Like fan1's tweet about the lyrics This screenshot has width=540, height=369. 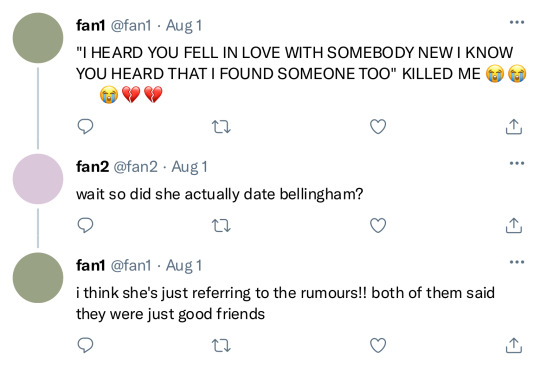click(x=378, y=126)
